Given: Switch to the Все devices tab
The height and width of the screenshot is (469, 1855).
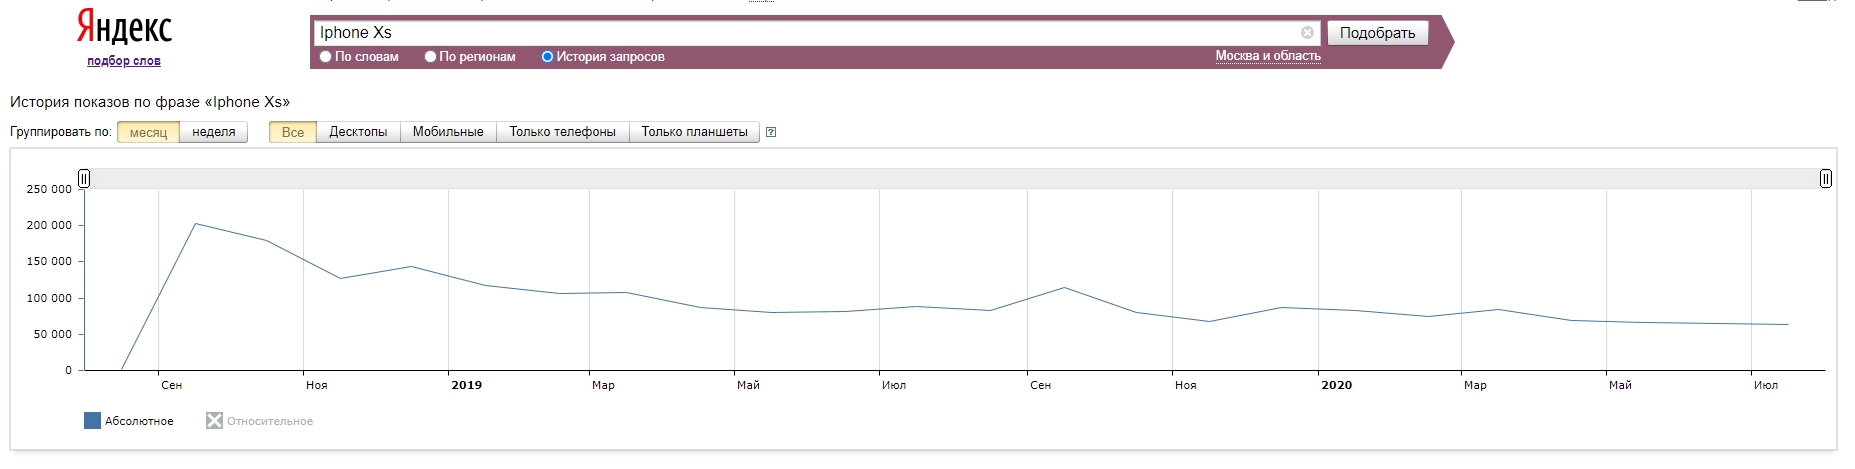Looking at the screenshot, I should (x=293, y=132).
